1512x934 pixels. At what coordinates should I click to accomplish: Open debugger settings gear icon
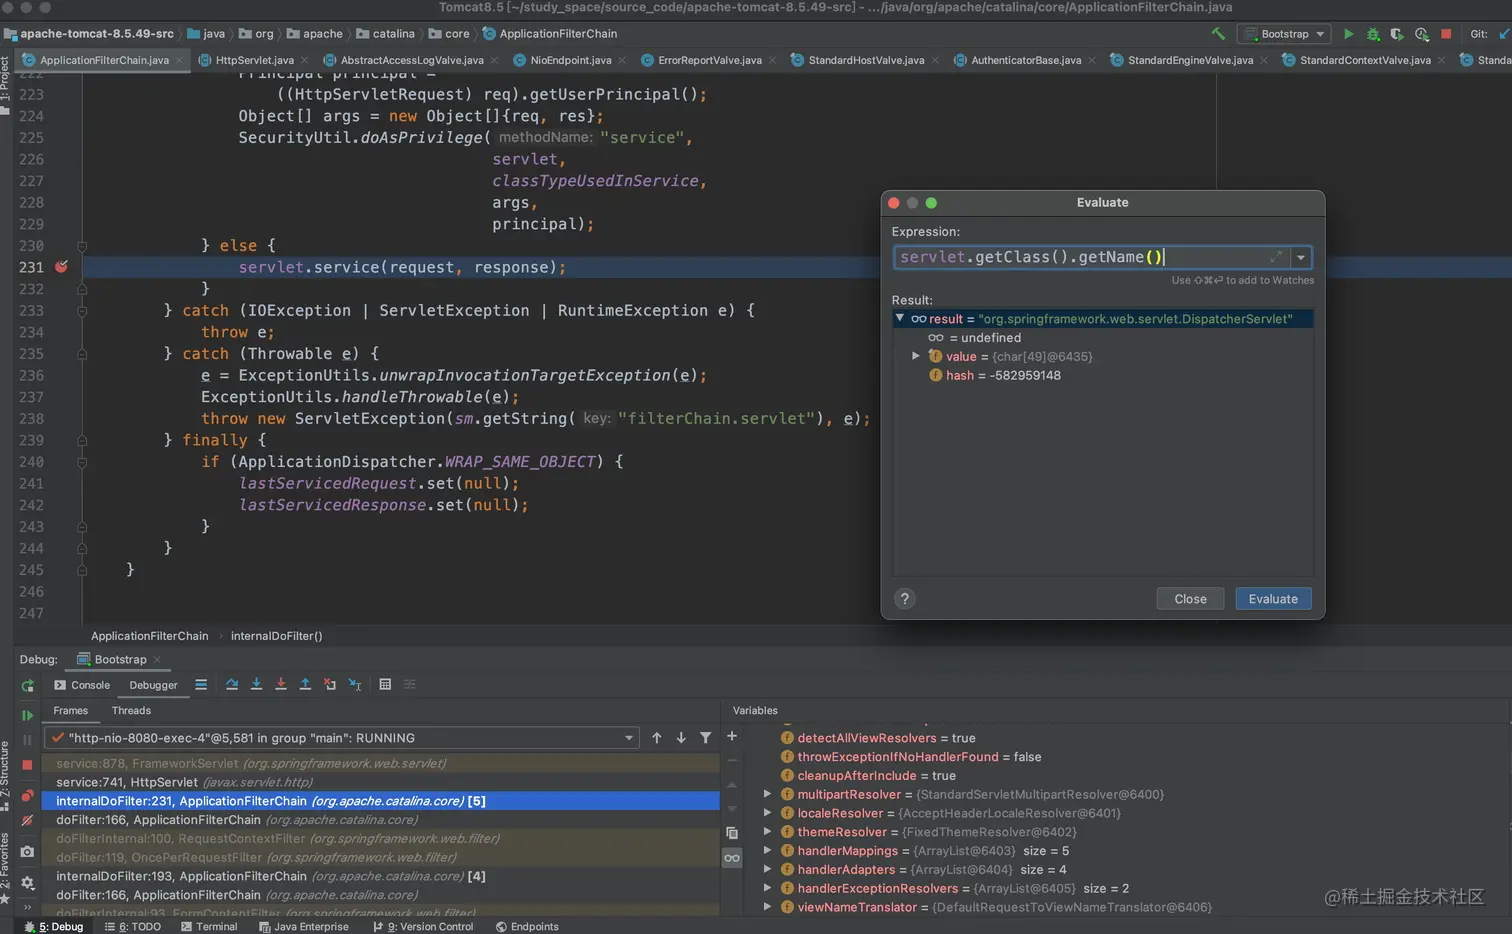tap(27, 883)
